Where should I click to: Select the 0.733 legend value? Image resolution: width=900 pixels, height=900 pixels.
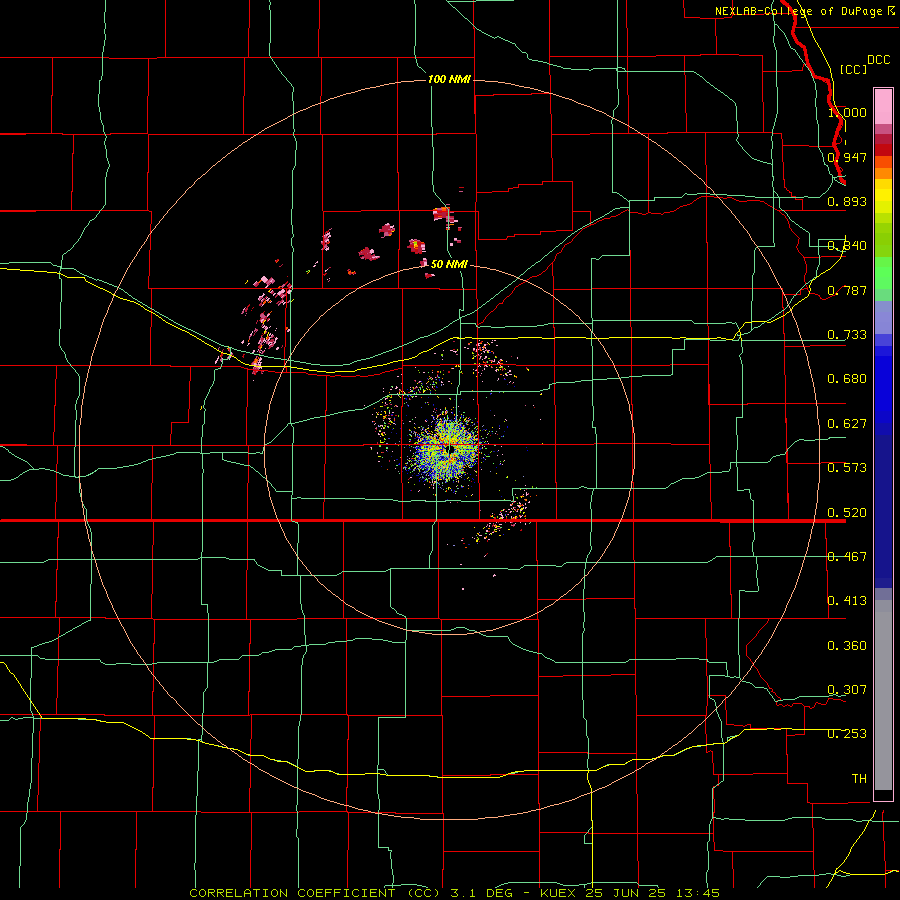847,335
